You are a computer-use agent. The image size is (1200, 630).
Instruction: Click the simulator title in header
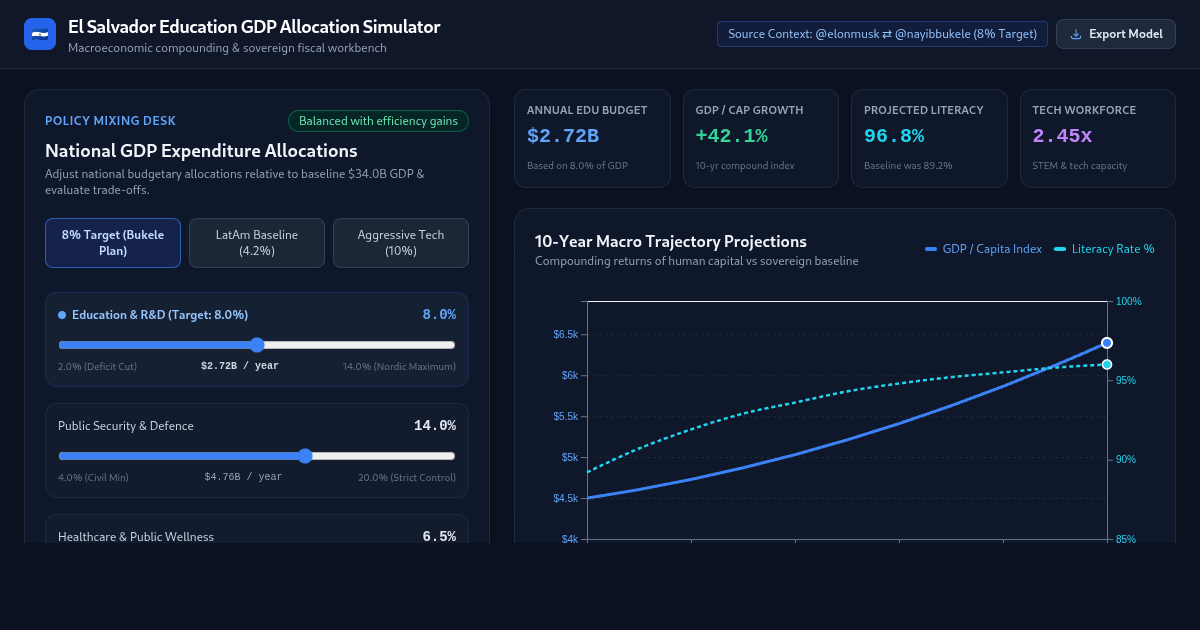click(x=254, y=27)
